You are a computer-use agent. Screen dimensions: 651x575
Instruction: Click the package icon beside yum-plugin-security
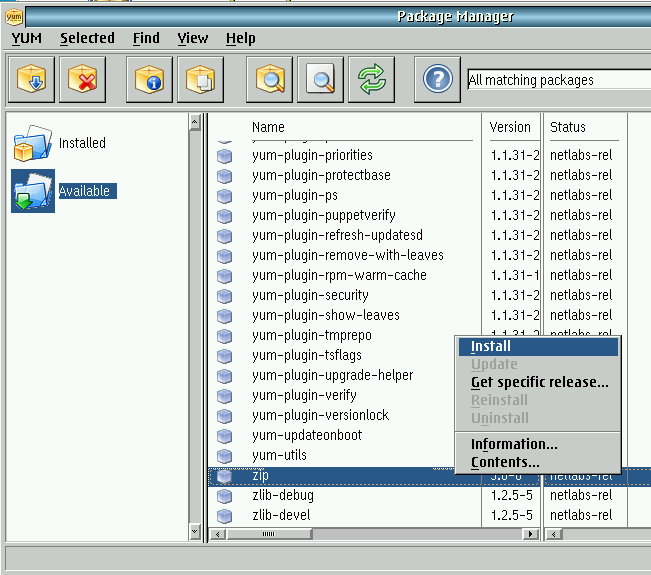(225, 296)
